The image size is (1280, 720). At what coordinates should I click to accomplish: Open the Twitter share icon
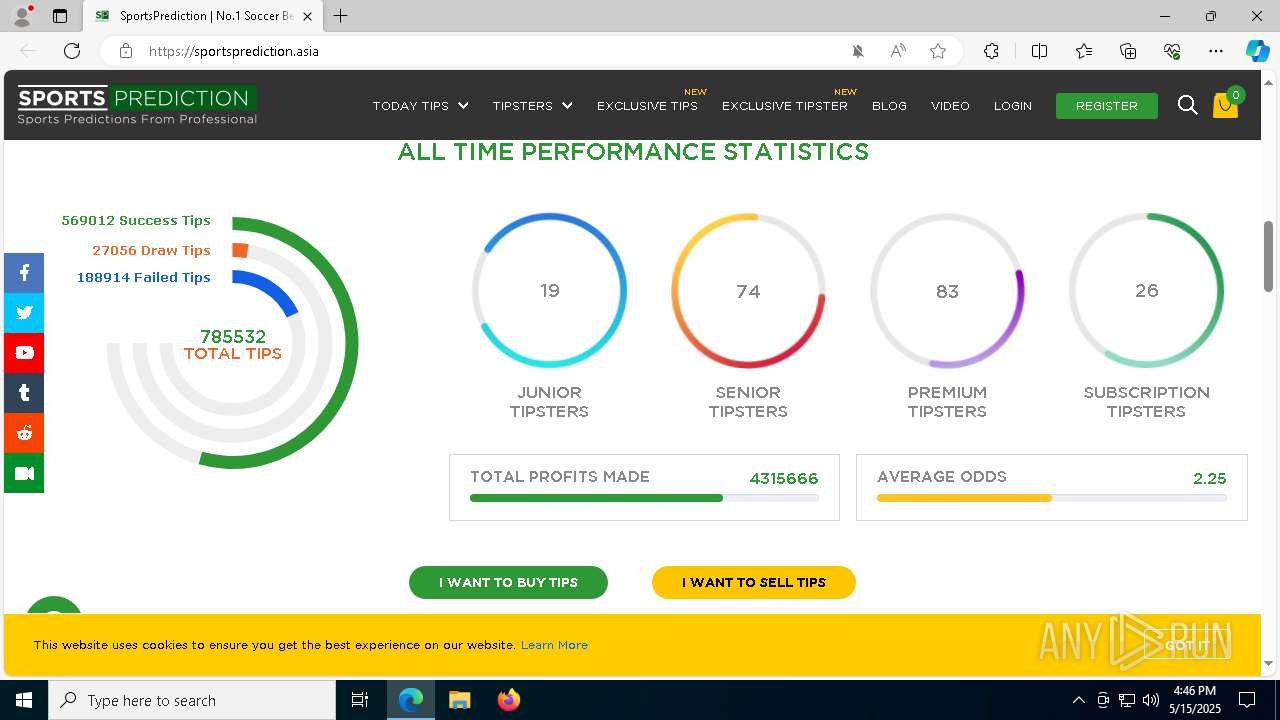click(x=24, y=313)
